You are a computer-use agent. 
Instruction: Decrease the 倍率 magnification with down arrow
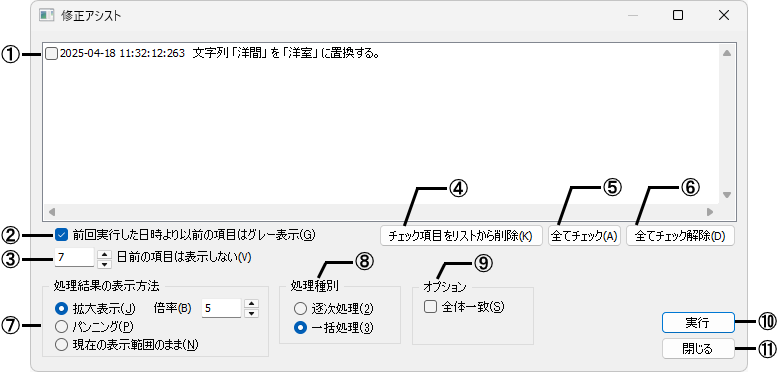click(x=252, y=313)
